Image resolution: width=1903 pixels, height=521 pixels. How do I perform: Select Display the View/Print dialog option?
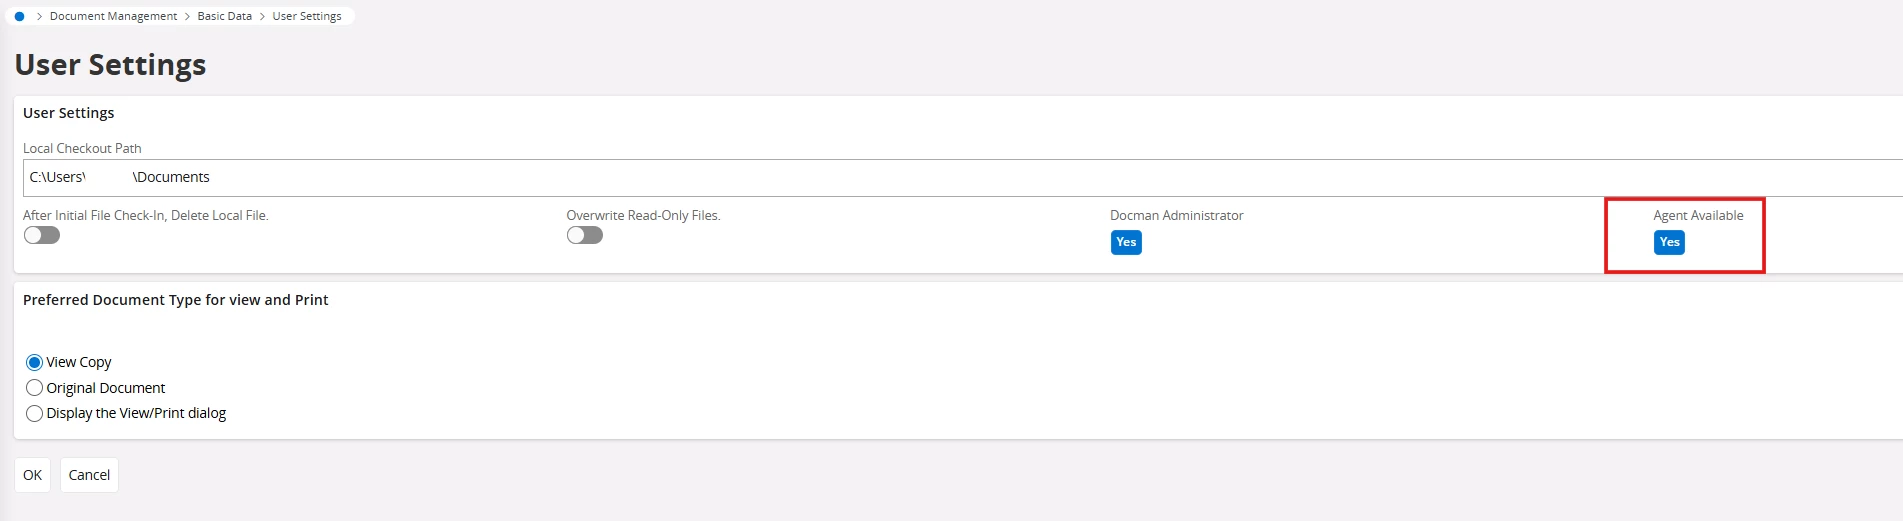(x=35, y=413)
